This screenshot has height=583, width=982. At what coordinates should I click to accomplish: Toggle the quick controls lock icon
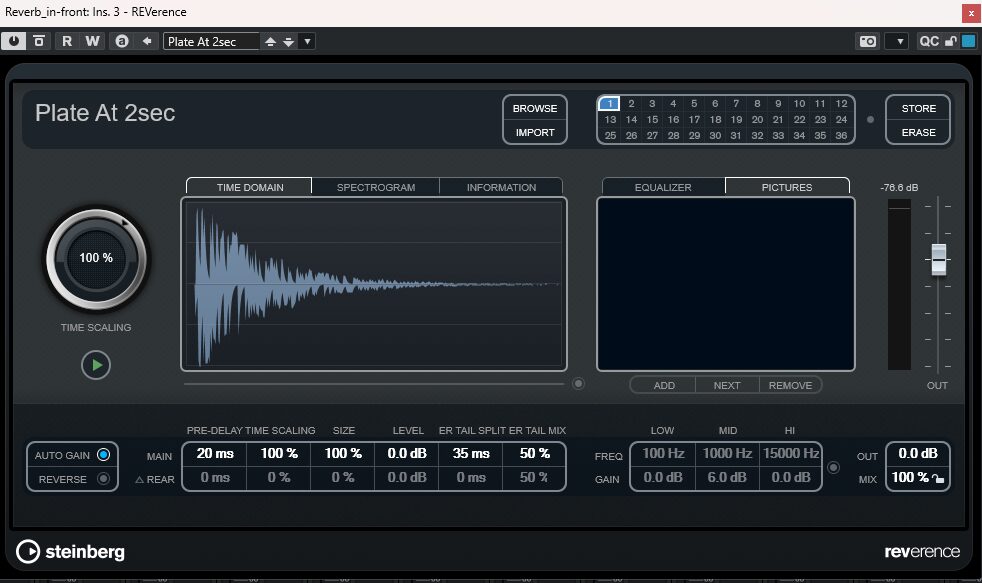[x=951, y=41]
